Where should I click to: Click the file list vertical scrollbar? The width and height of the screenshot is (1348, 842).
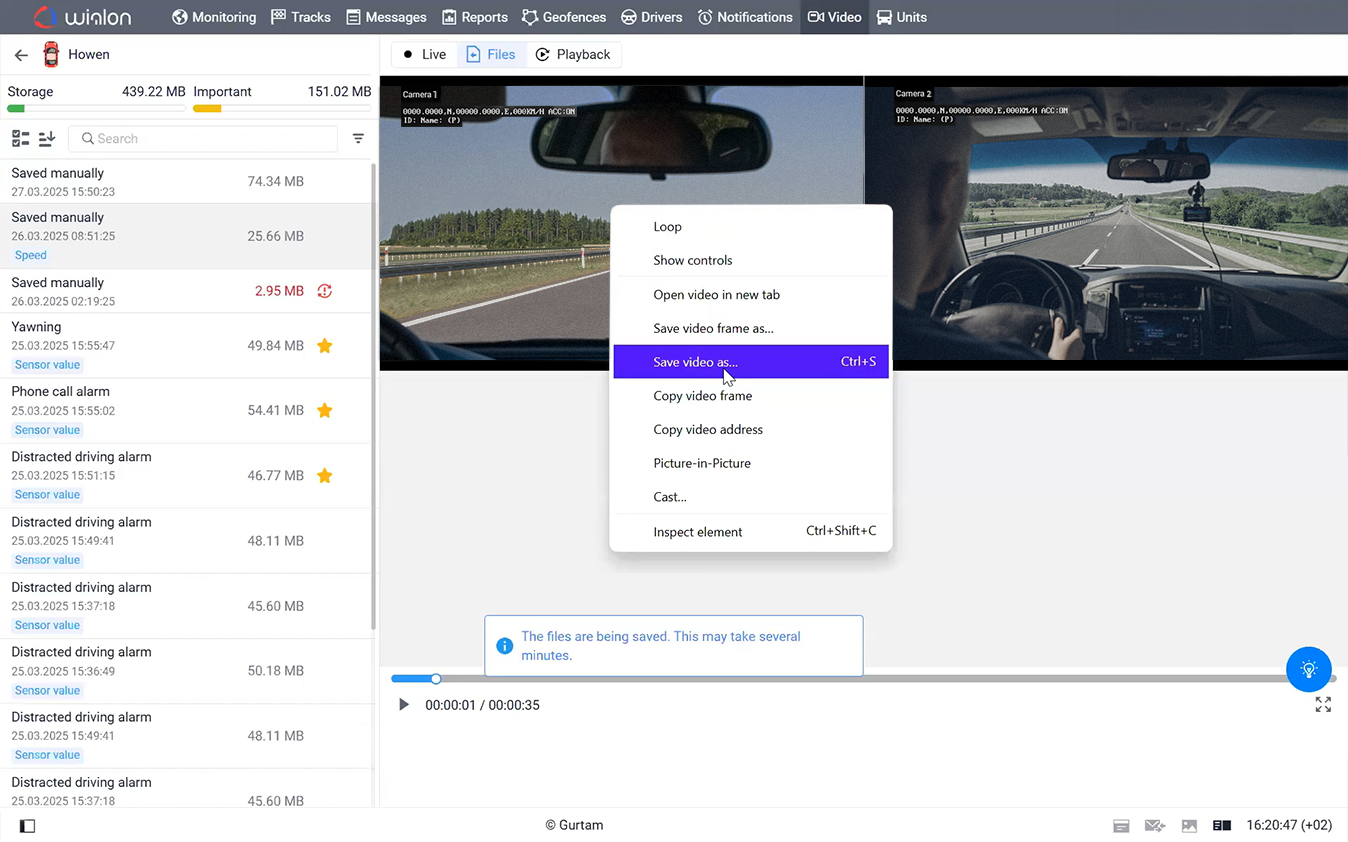coord(374,396)
